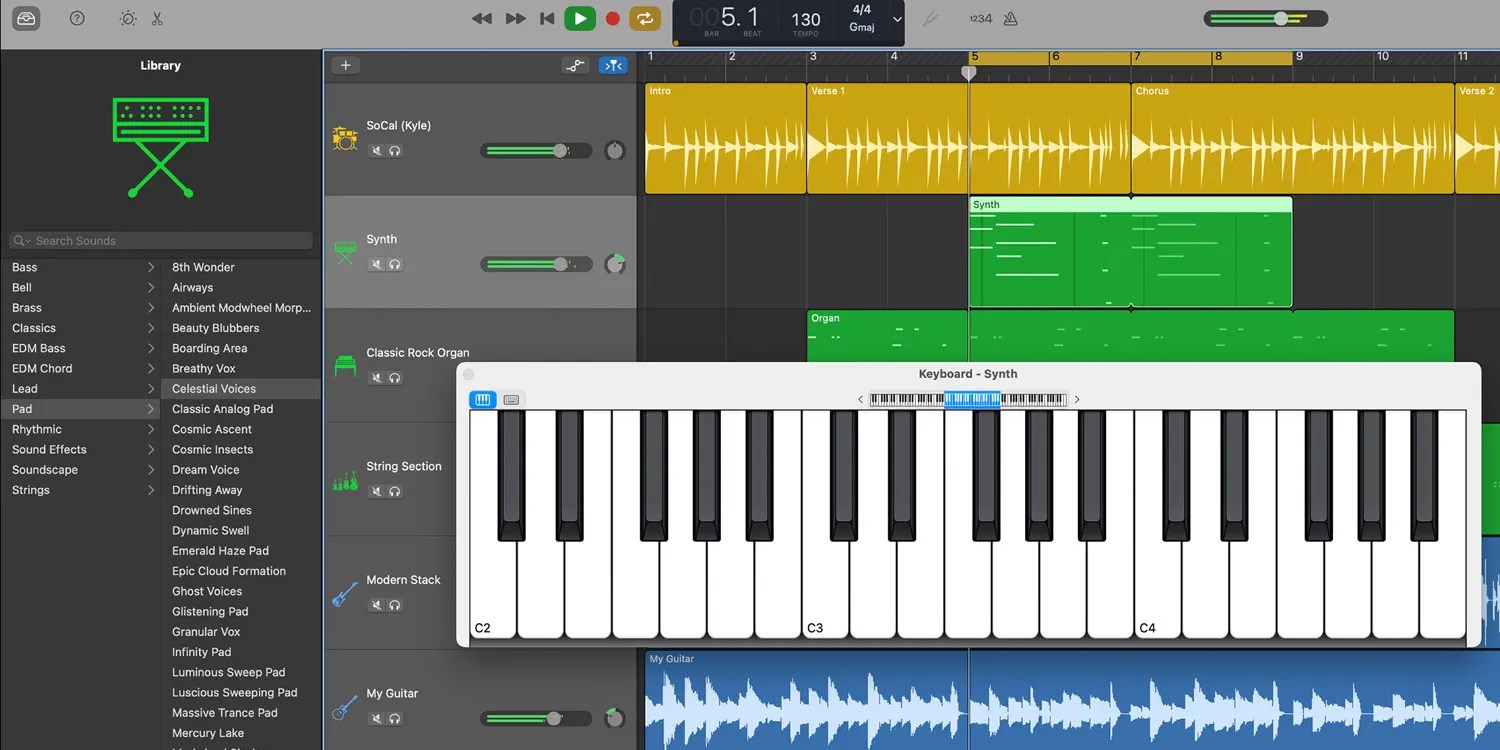
Task: Click the Search Sounds input field
Action: tap(160, 240)
